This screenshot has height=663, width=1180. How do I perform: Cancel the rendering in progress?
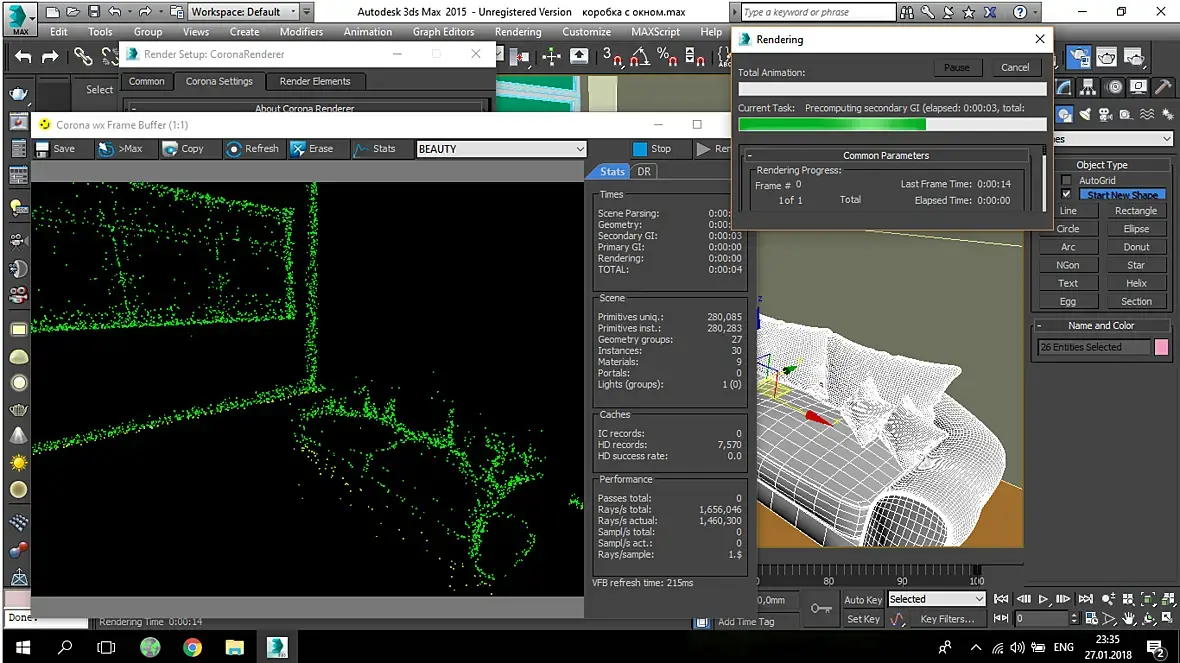click(1015, 67)
